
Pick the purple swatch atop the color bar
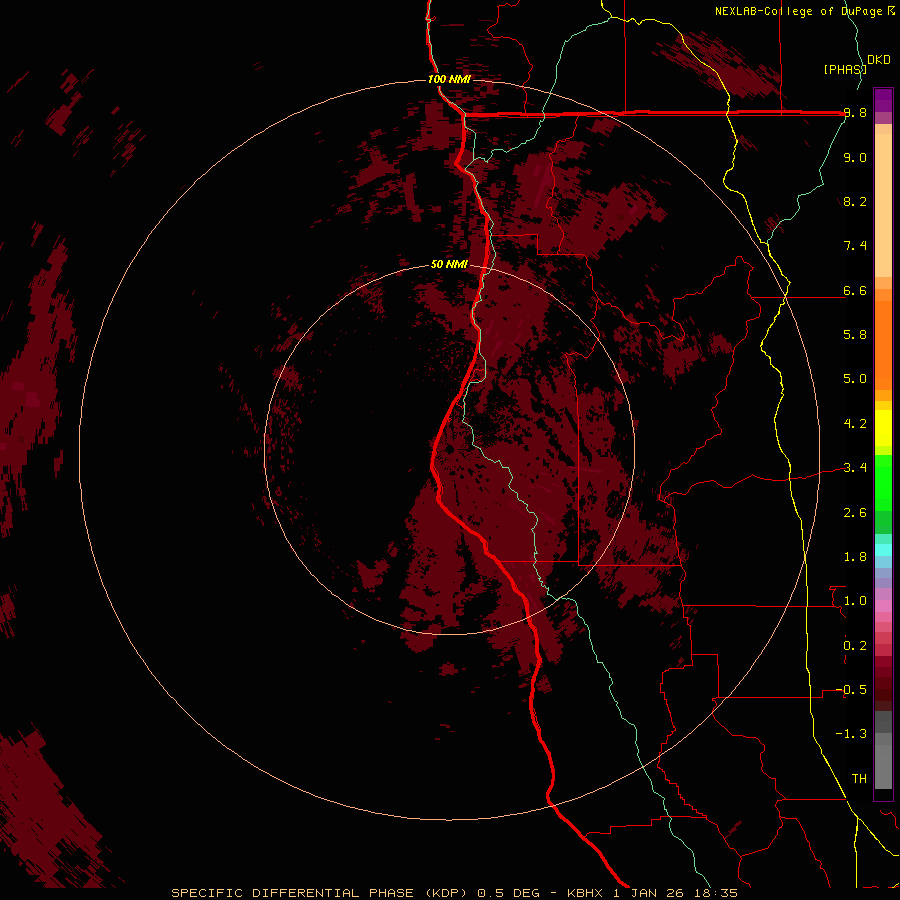pos(883,100)
